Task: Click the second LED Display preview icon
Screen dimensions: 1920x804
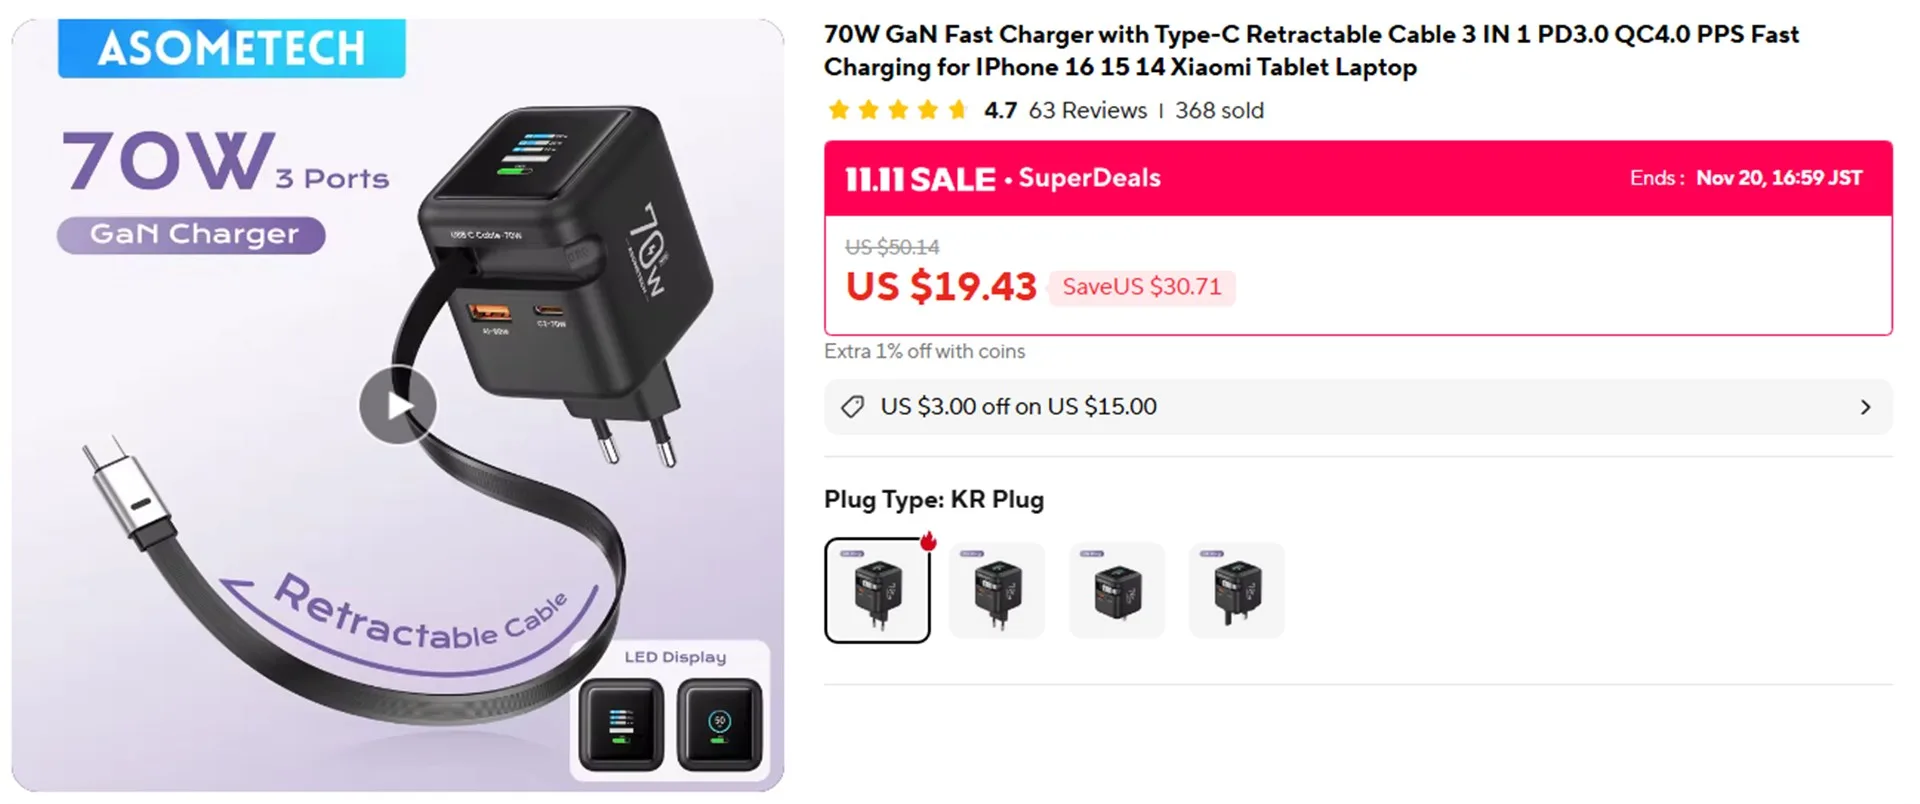Action: click(719, 725)
